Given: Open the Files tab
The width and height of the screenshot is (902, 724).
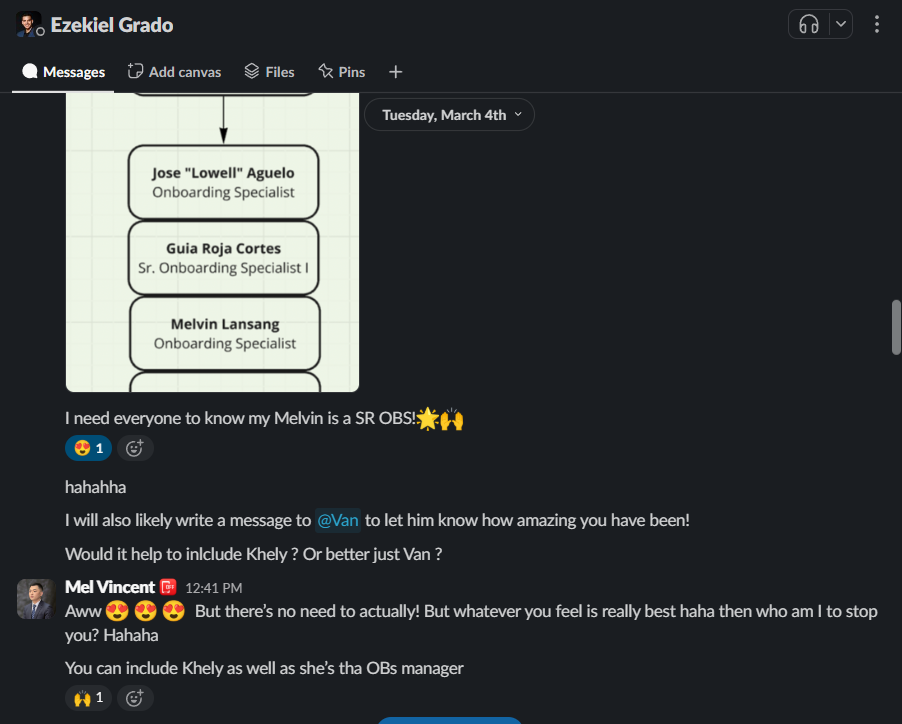Looking at the screenshot, I should click(x=269, y=72).
